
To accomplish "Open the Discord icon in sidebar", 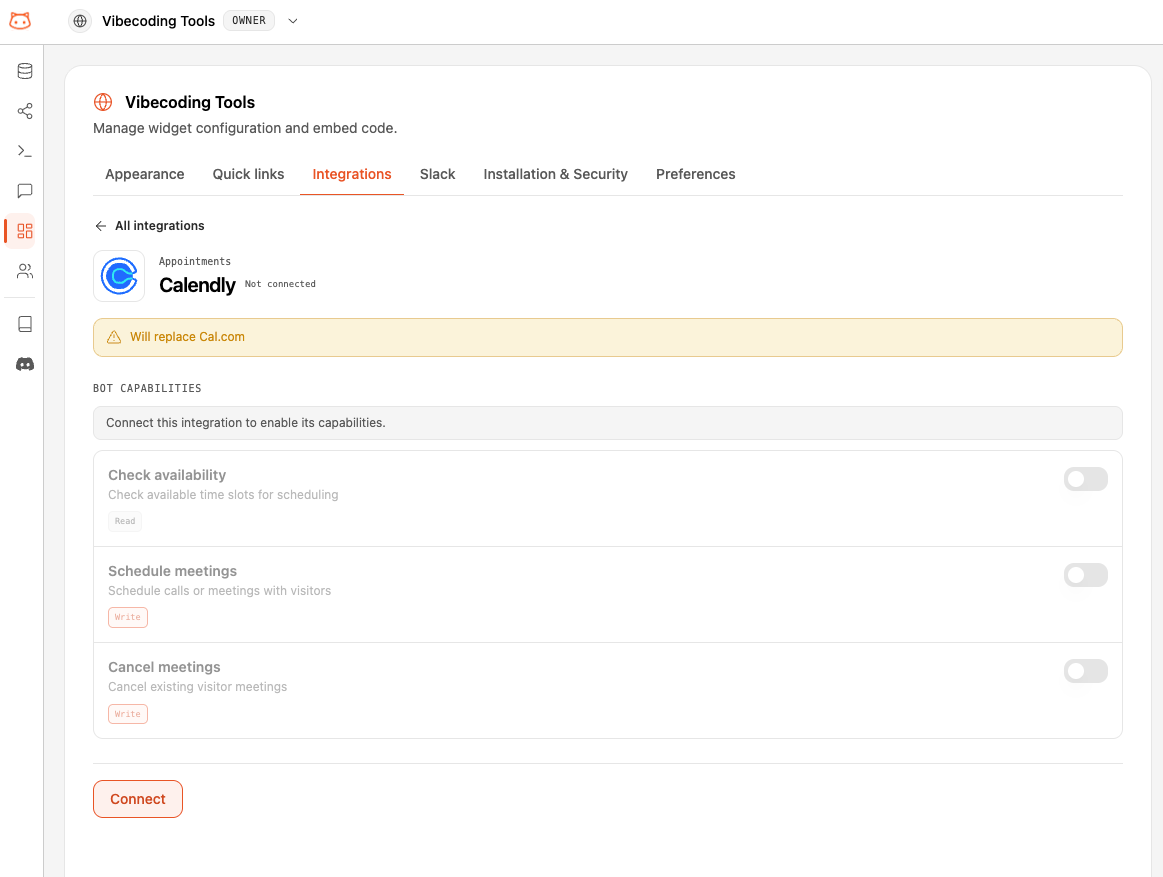I will point(24,364).
